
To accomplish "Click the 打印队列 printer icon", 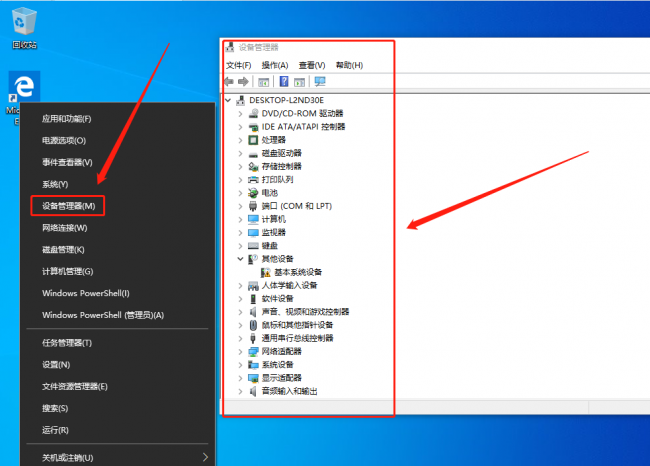I will click(x=253, y=180).
